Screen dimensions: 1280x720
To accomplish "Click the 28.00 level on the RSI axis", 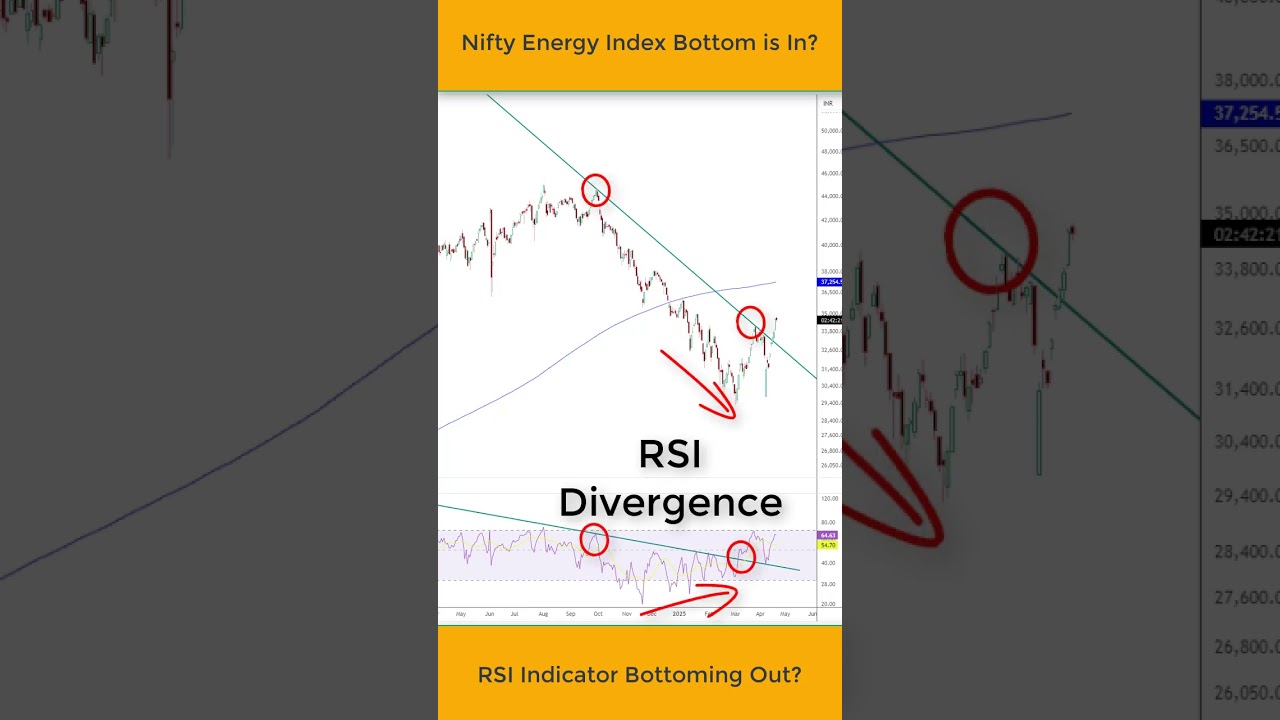I will tap(830, 584).
